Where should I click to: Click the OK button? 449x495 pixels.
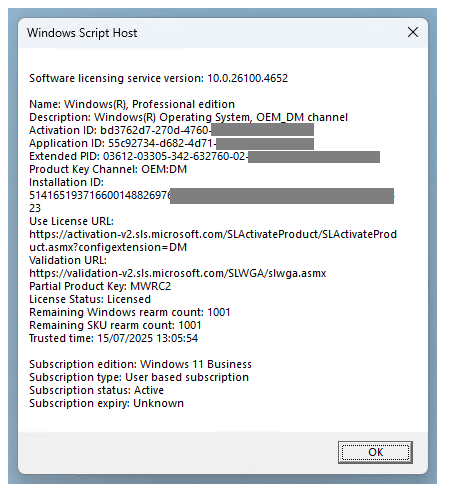pos(375,452)
